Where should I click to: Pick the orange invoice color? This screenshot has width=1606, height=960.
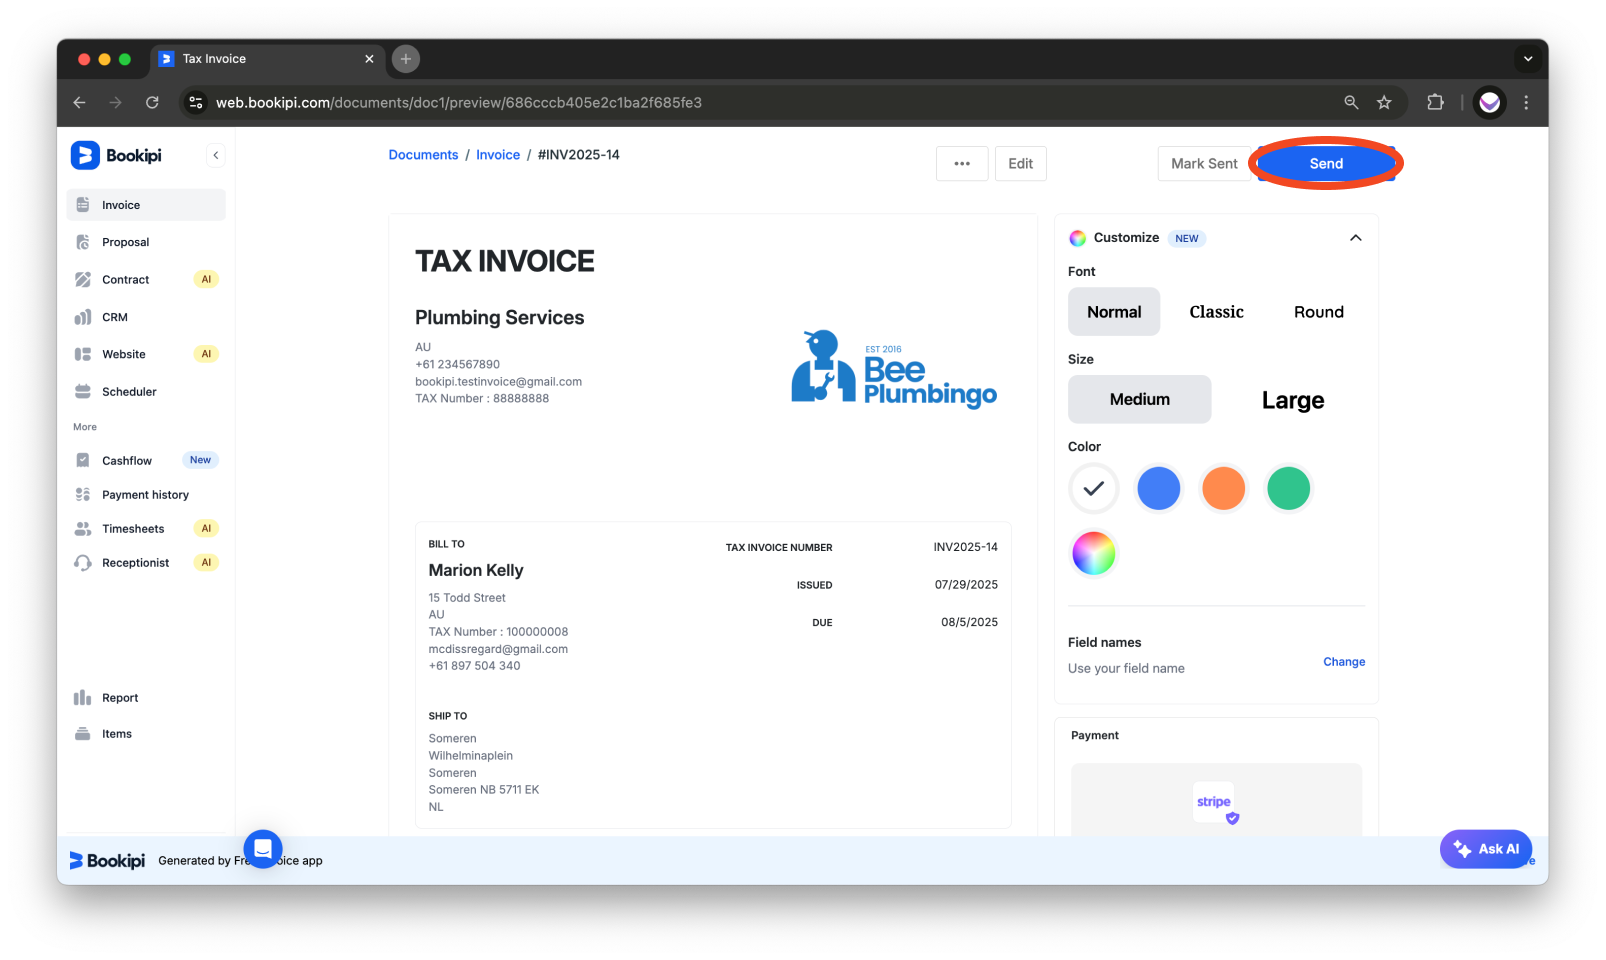pyautogui.click(x=1223, y=489)
